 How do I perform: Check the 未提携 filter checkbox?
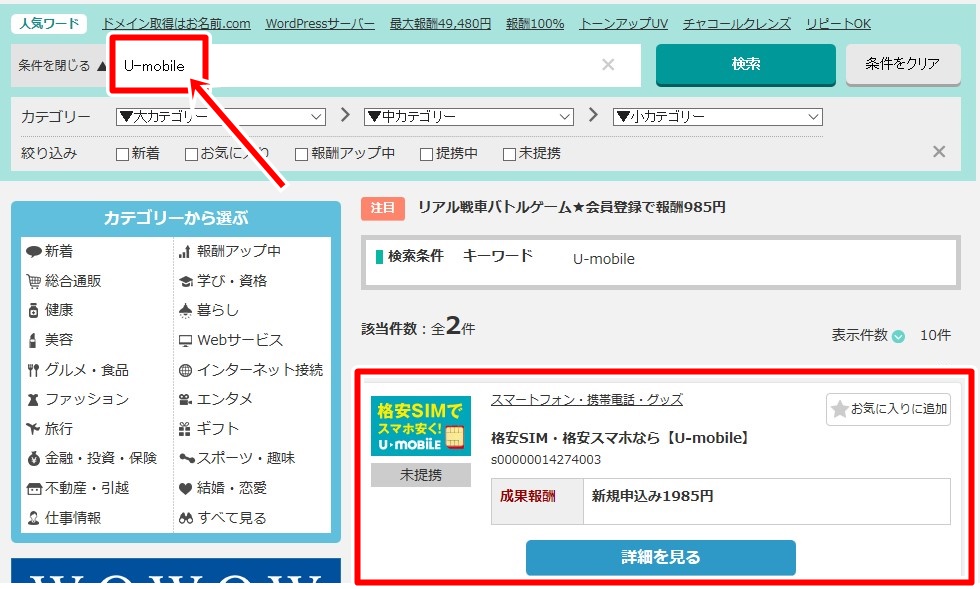[x=509, y=154]
